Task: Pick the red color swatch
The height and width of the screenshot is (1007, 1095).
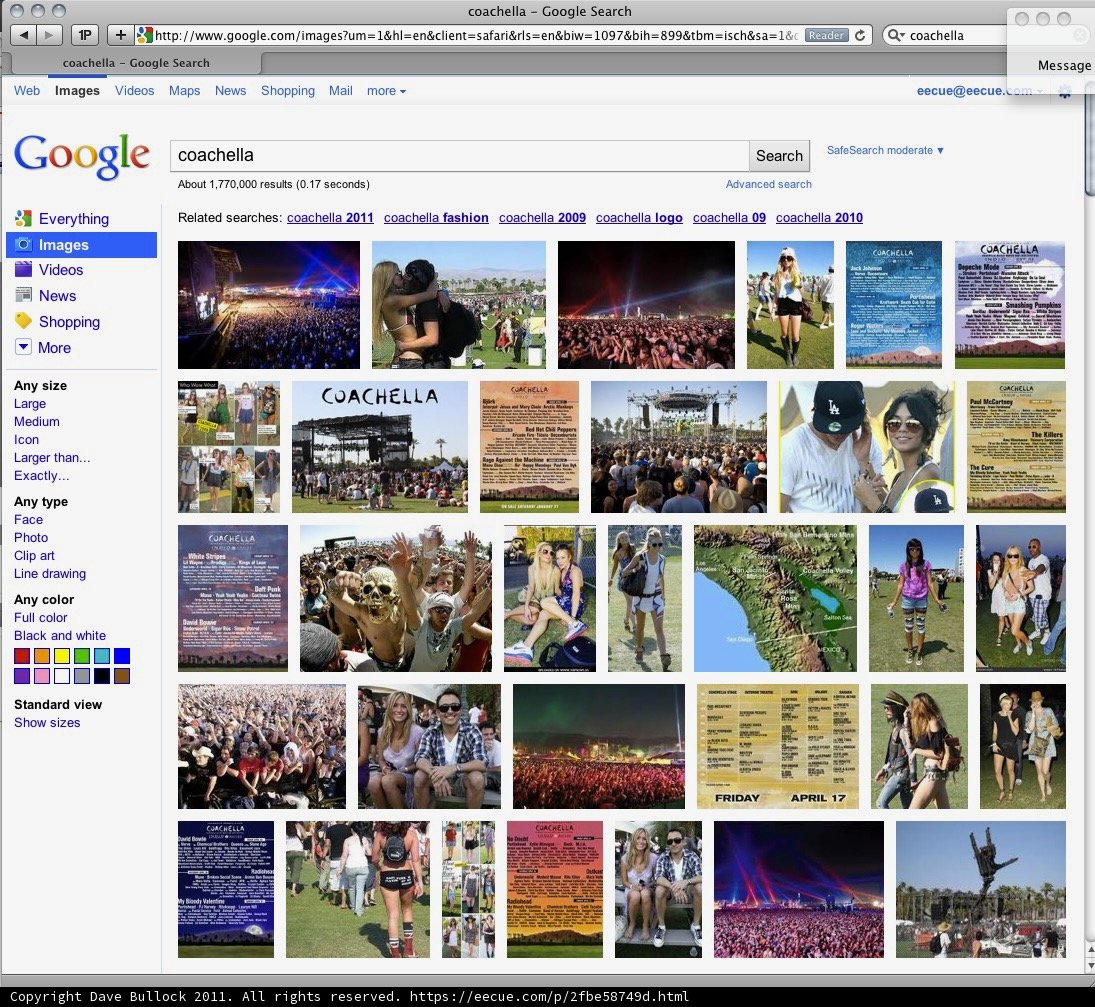Action: pos(22,656)
